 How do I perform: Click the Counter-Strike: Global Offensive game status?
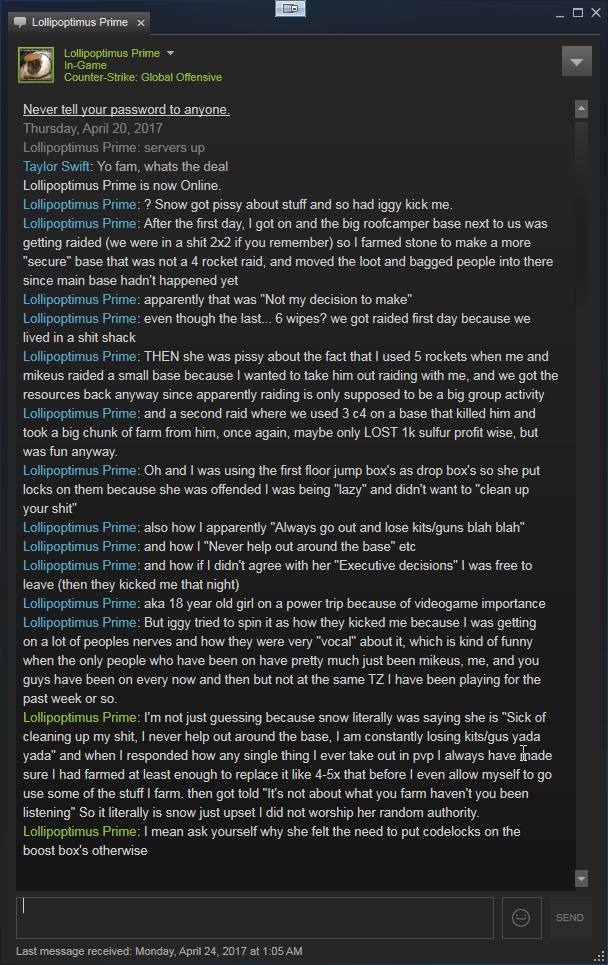click(x=143, y=78)
